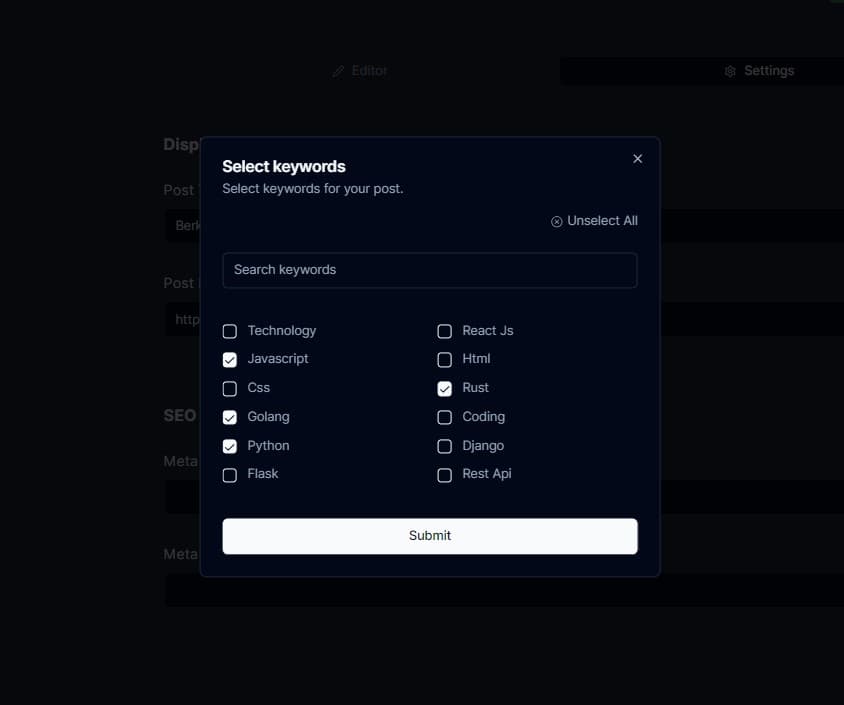Check the Rest Api keyword checkbox
The image size is (844, 705).
[x=445, y=475]
